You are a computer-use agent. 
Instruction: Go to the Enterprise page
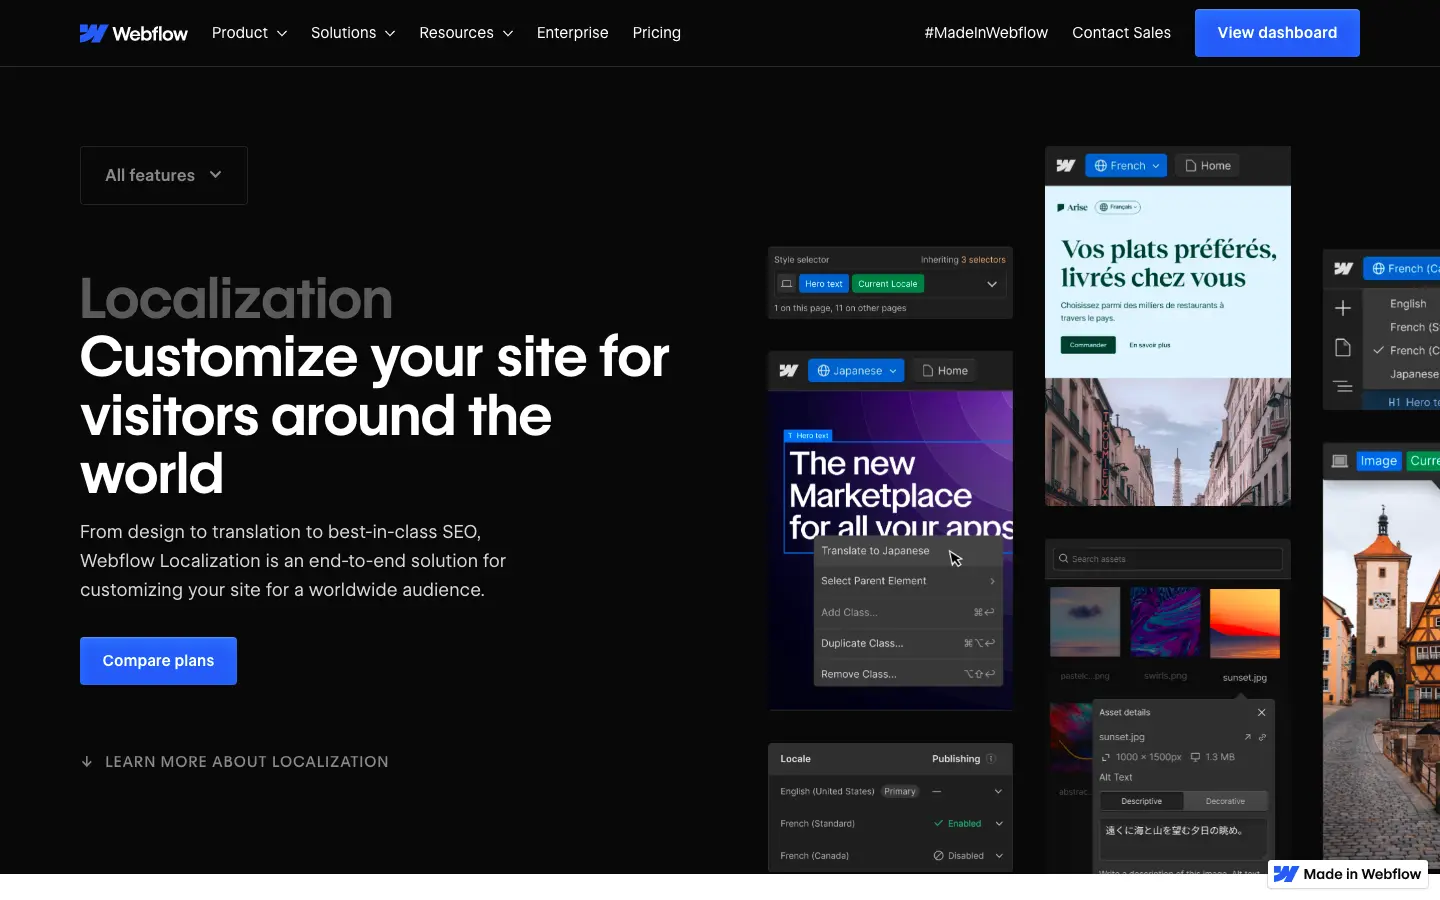click(x=572, y=33)
